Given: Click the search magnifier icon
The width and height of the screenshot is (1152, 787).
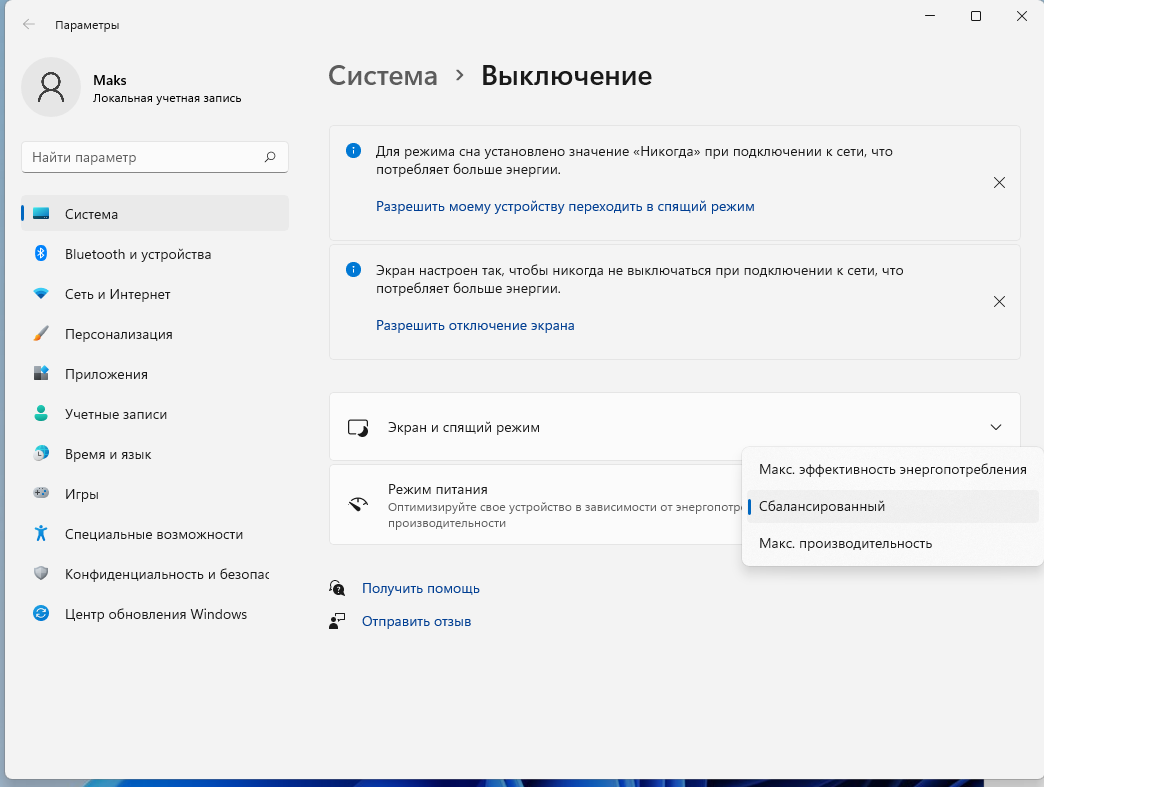Looking at the screenshot, I should [270, 157].
